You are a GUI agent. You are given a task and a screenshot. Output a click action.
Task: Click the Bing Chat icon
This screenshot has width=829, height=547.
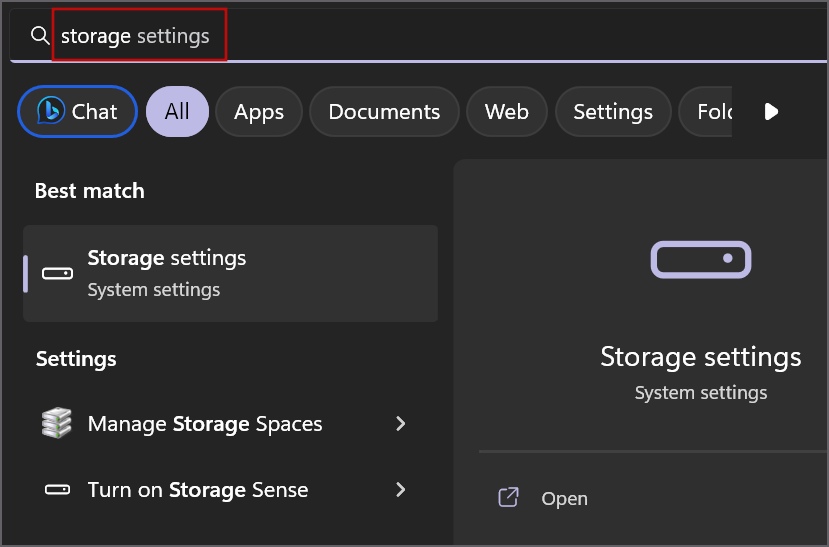51,111
